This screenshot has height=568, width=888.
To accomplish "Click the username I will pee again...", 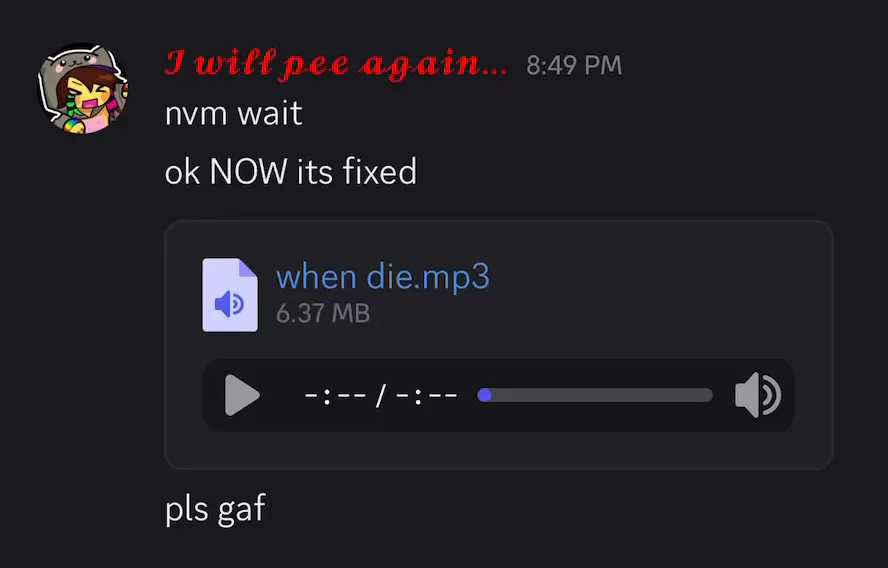I will coord(336,63).
